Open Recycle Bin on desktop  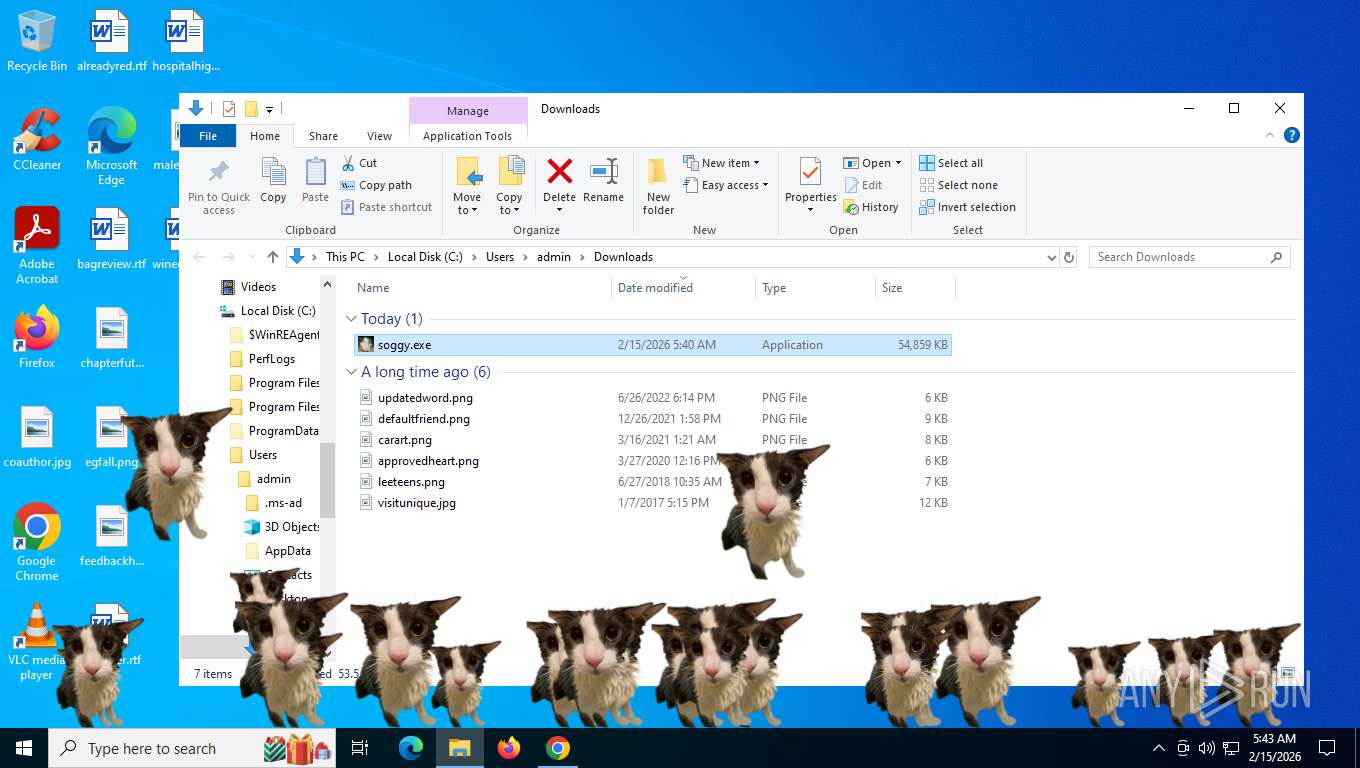37,41
